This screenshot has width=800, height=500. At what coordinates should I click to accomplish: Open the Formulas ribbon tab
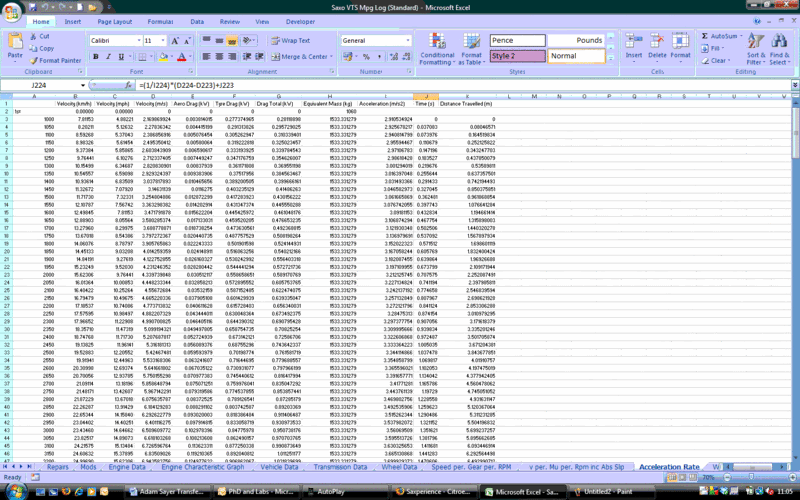tap(160, 22)
